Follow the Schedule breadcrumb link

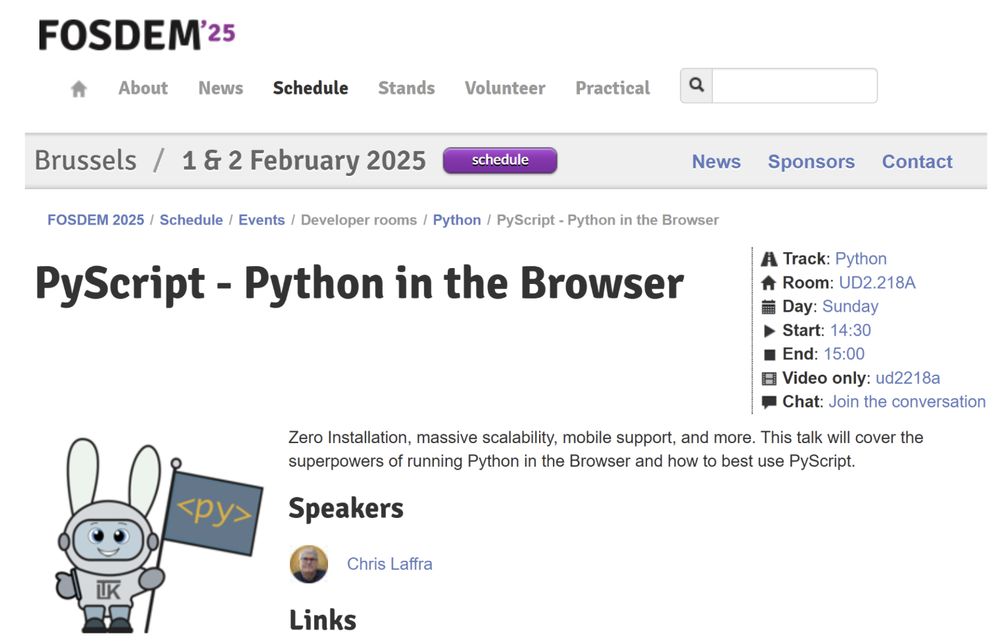coord(191,220)
